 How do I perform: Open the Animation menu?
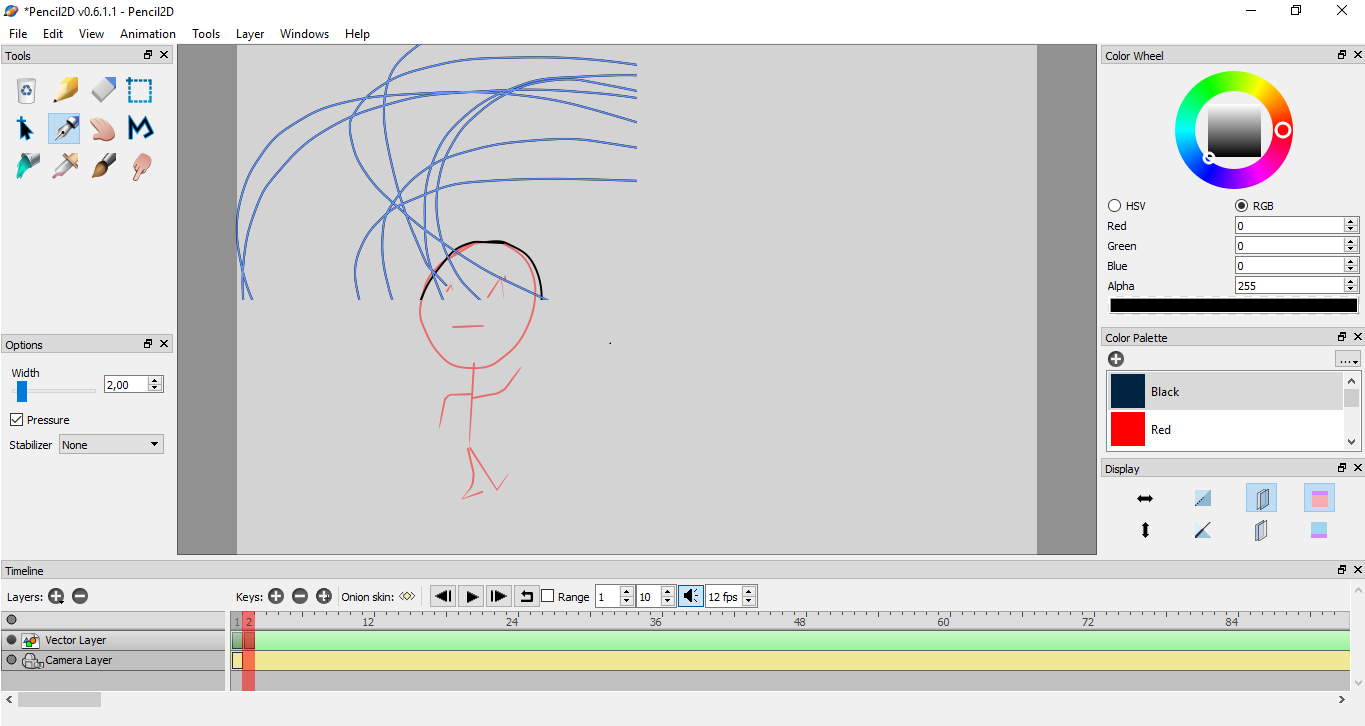click(x=147, y=34)
